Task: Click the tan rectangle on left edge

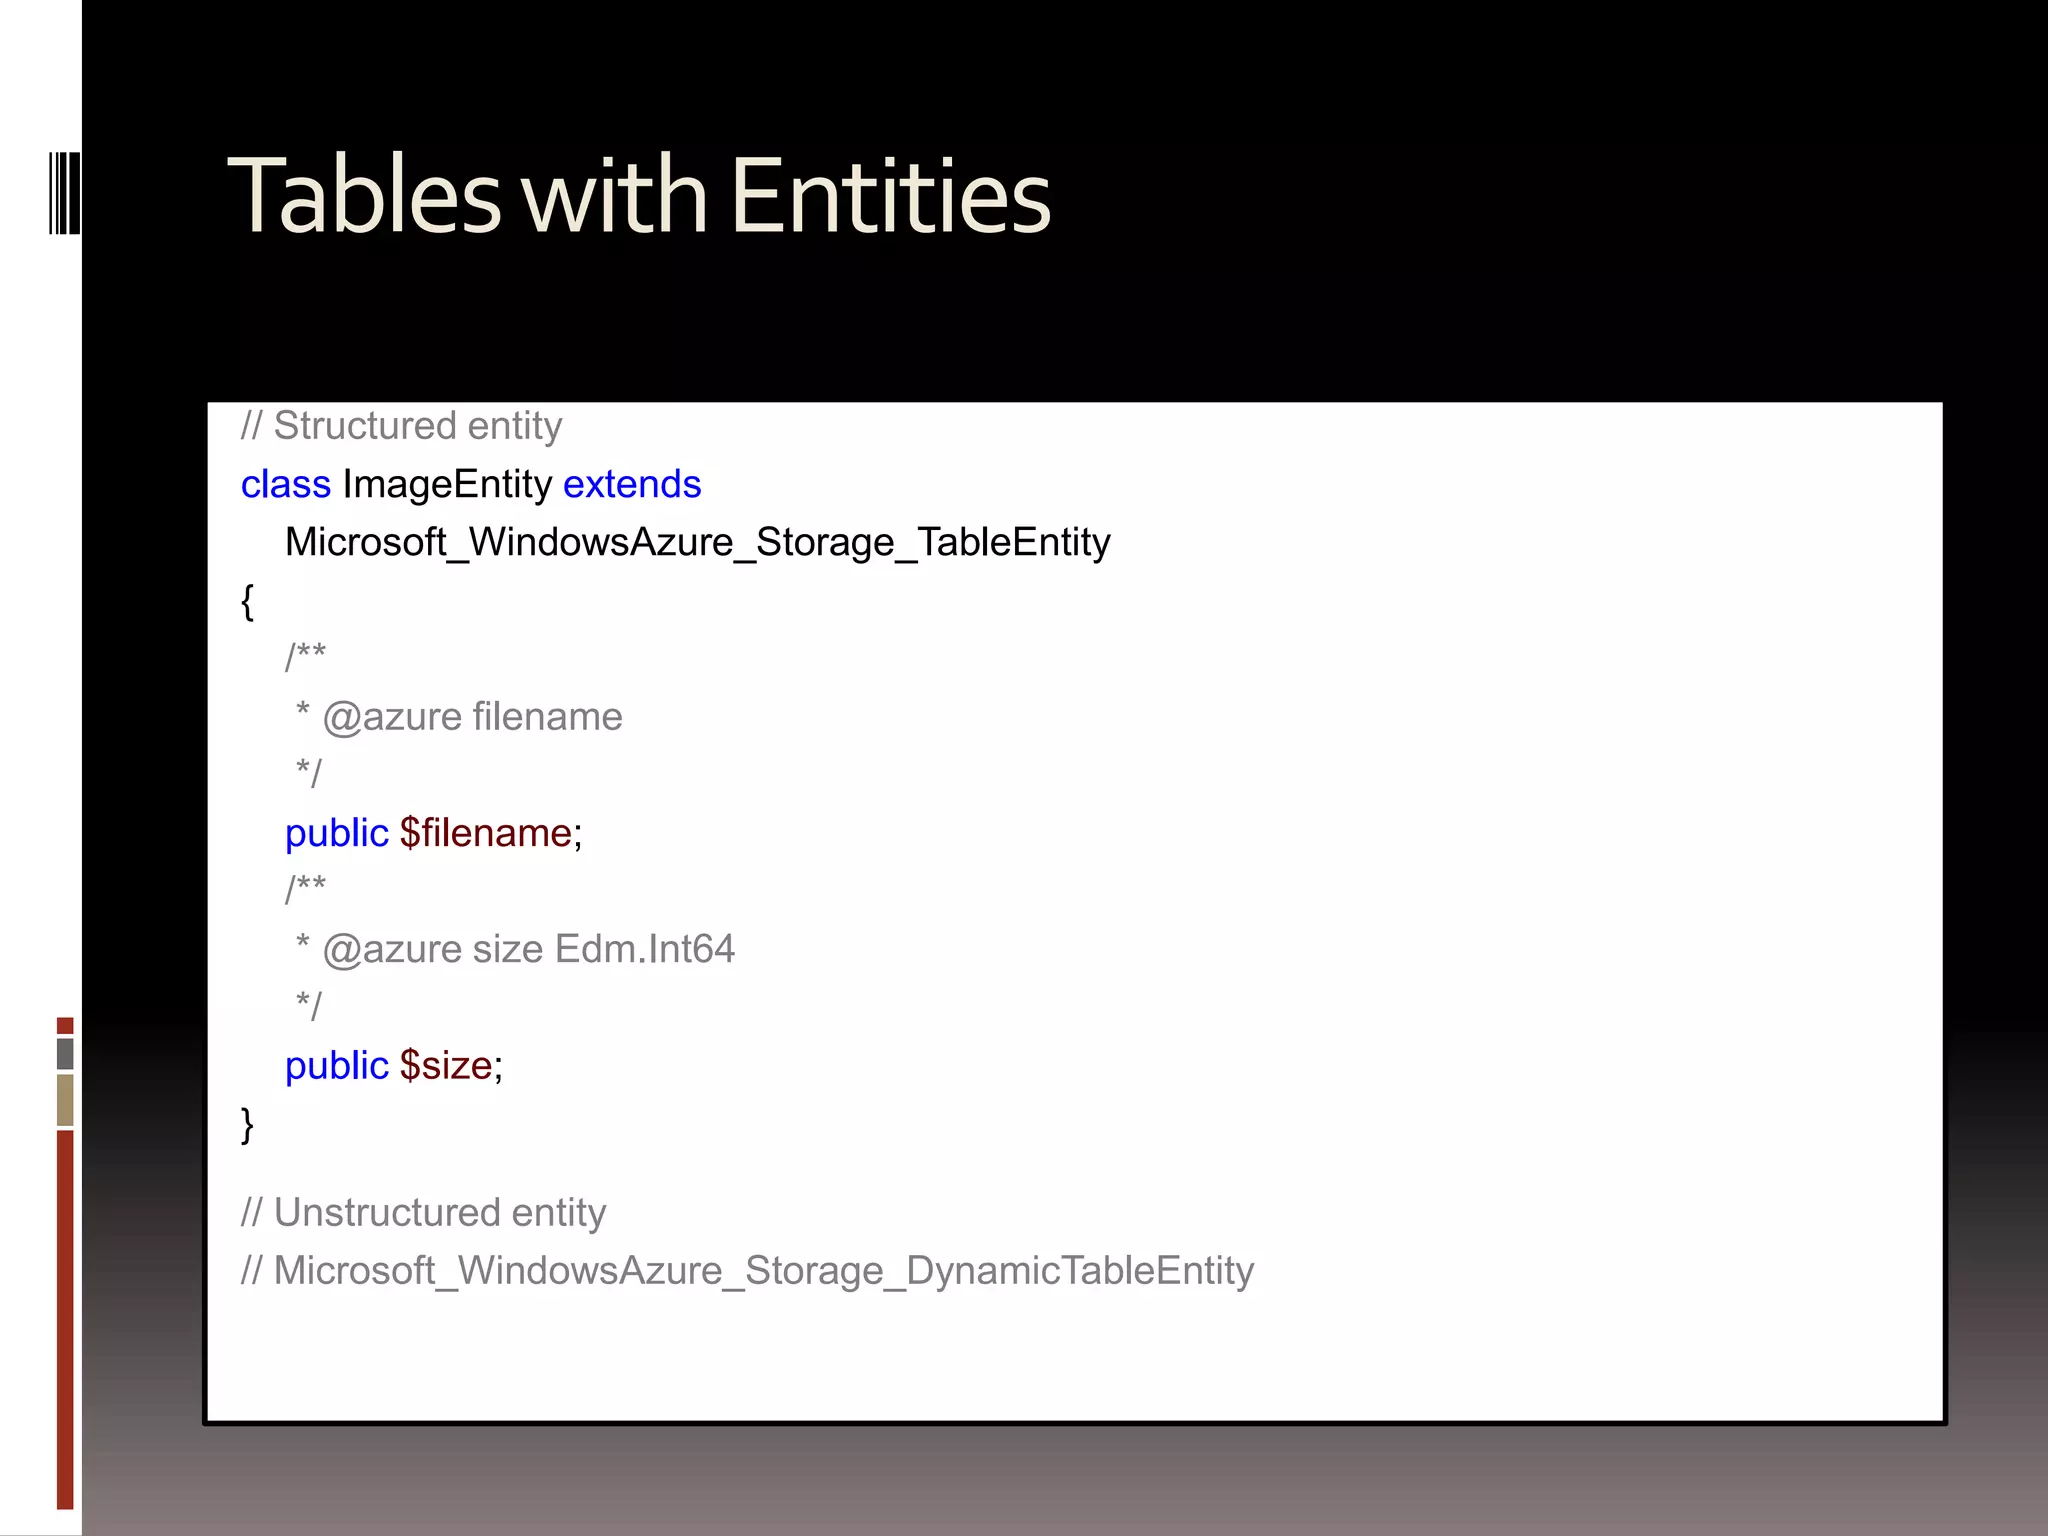Action: coord(65,1099)
